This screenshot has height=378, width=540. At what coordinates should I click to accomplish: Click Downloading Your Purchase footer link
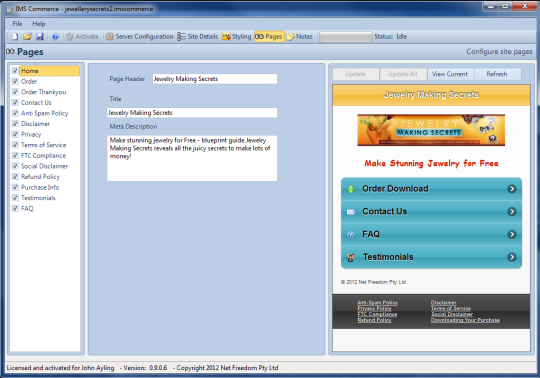pyautogui.click(x=465, y=320)
